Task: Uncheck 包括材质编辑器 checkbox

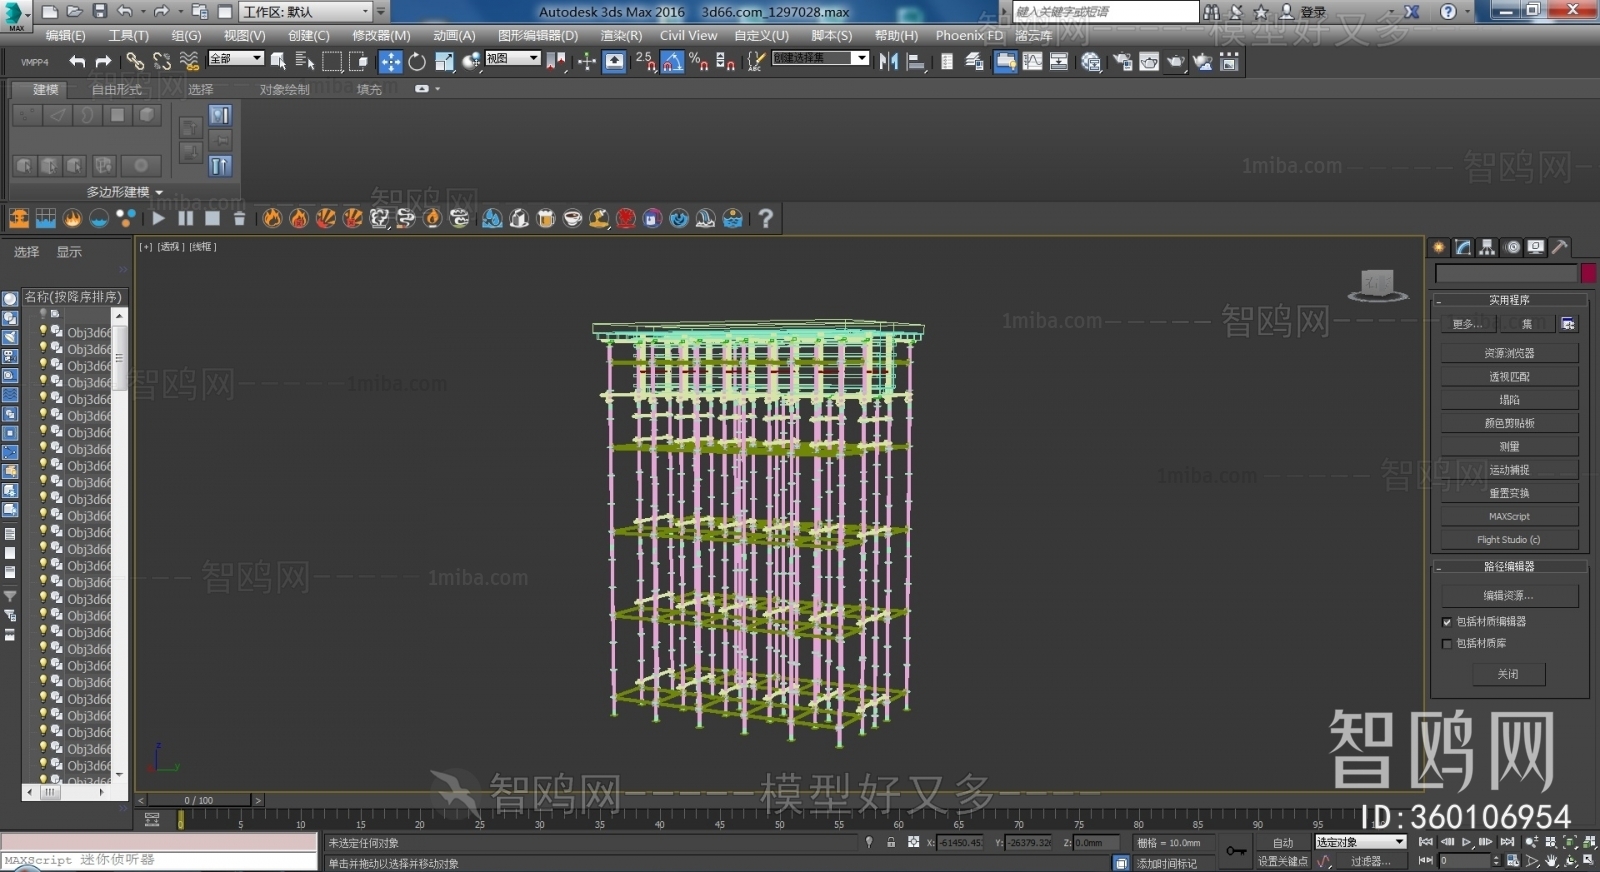Action: point(1446,622)
